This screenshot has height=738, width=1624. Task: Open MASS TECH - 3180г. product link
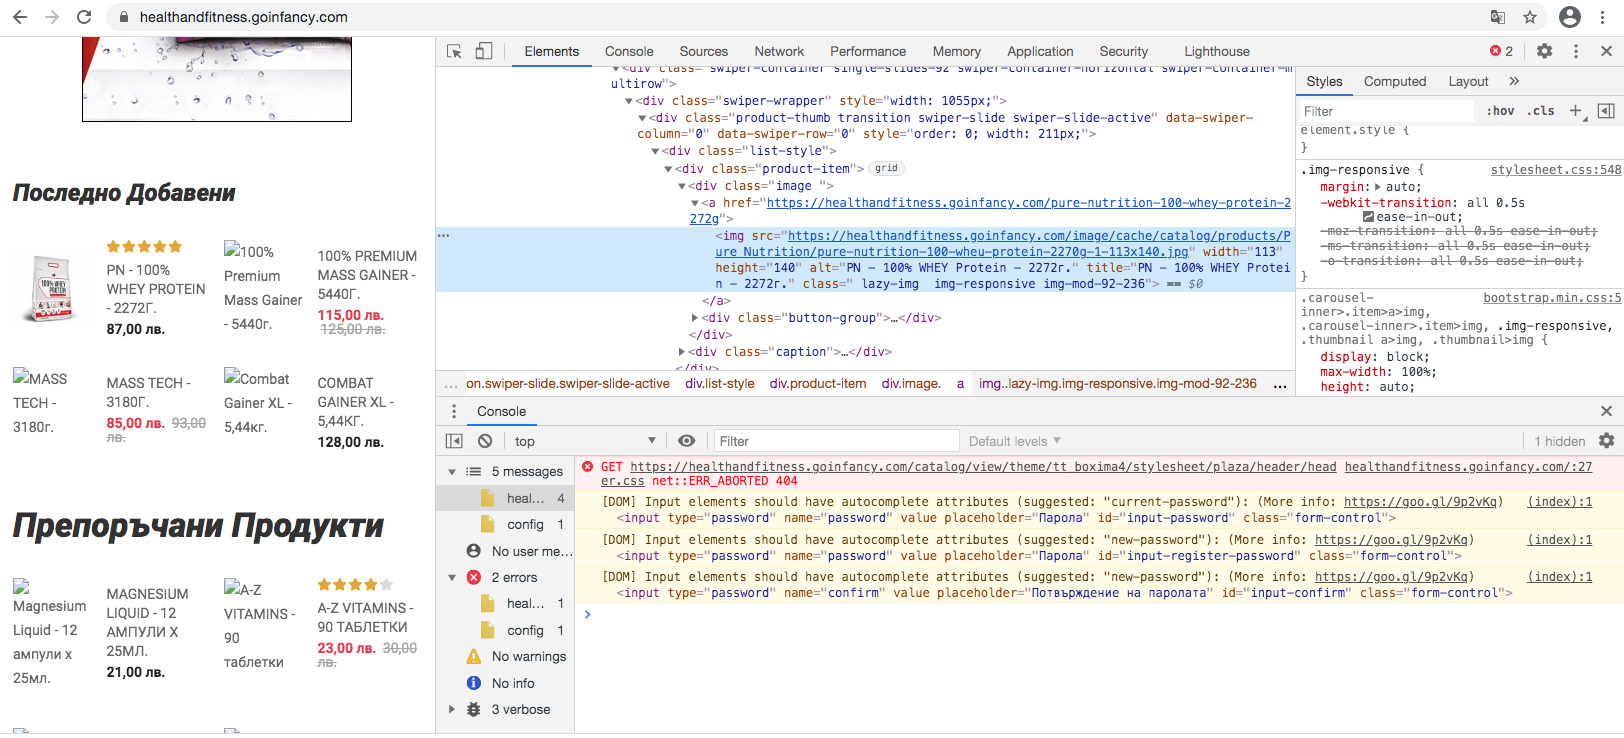148,392
